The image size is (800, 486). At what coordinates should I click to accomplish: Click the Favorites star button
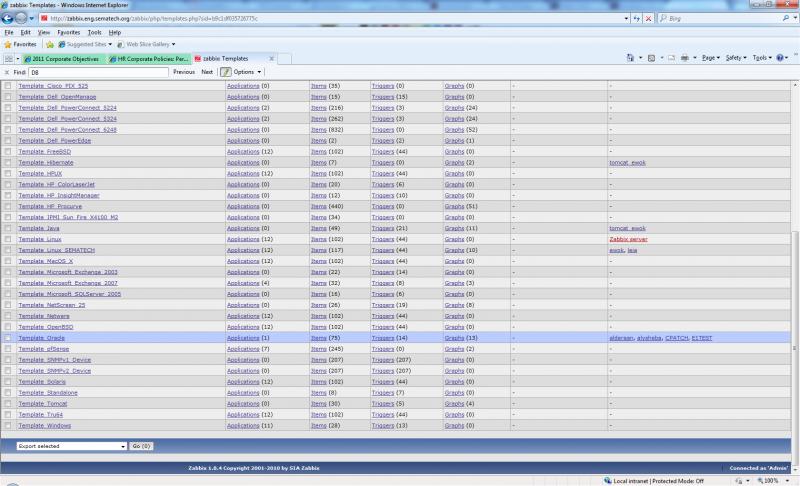[20, 44]
